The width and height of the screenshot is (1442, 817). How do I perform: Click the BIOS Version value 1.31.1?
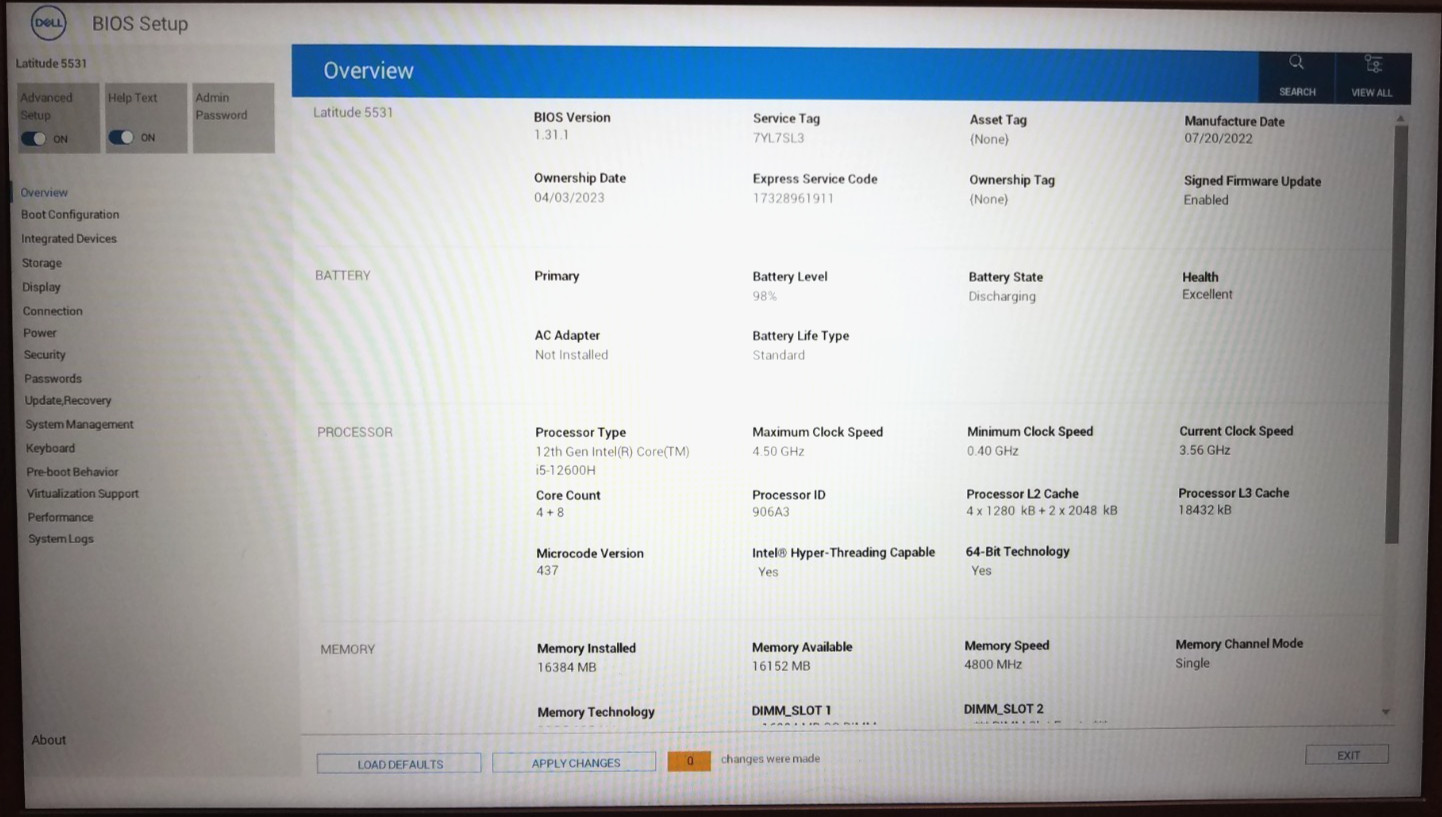point(551,135)
